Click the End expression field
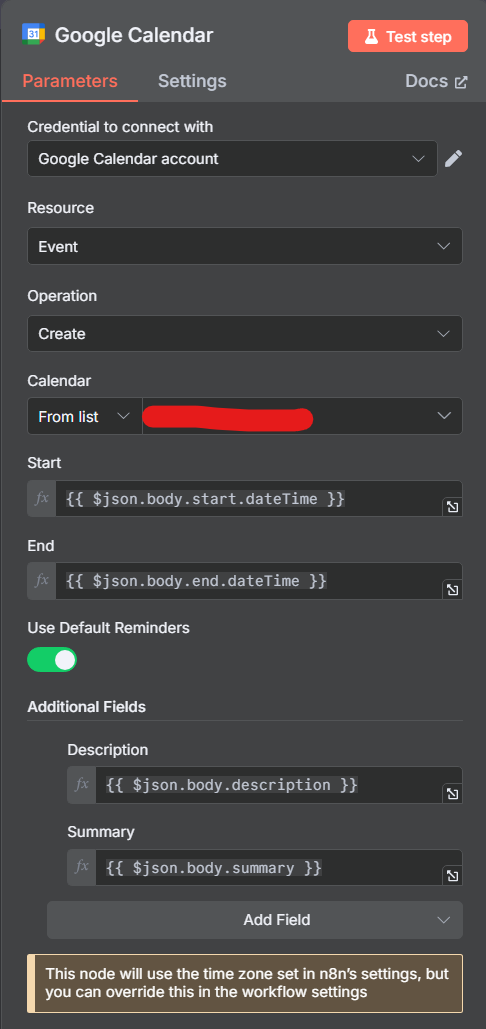The height and width of the screenshot is (1029, 486). pyautogui.click(x=259, y=581)
